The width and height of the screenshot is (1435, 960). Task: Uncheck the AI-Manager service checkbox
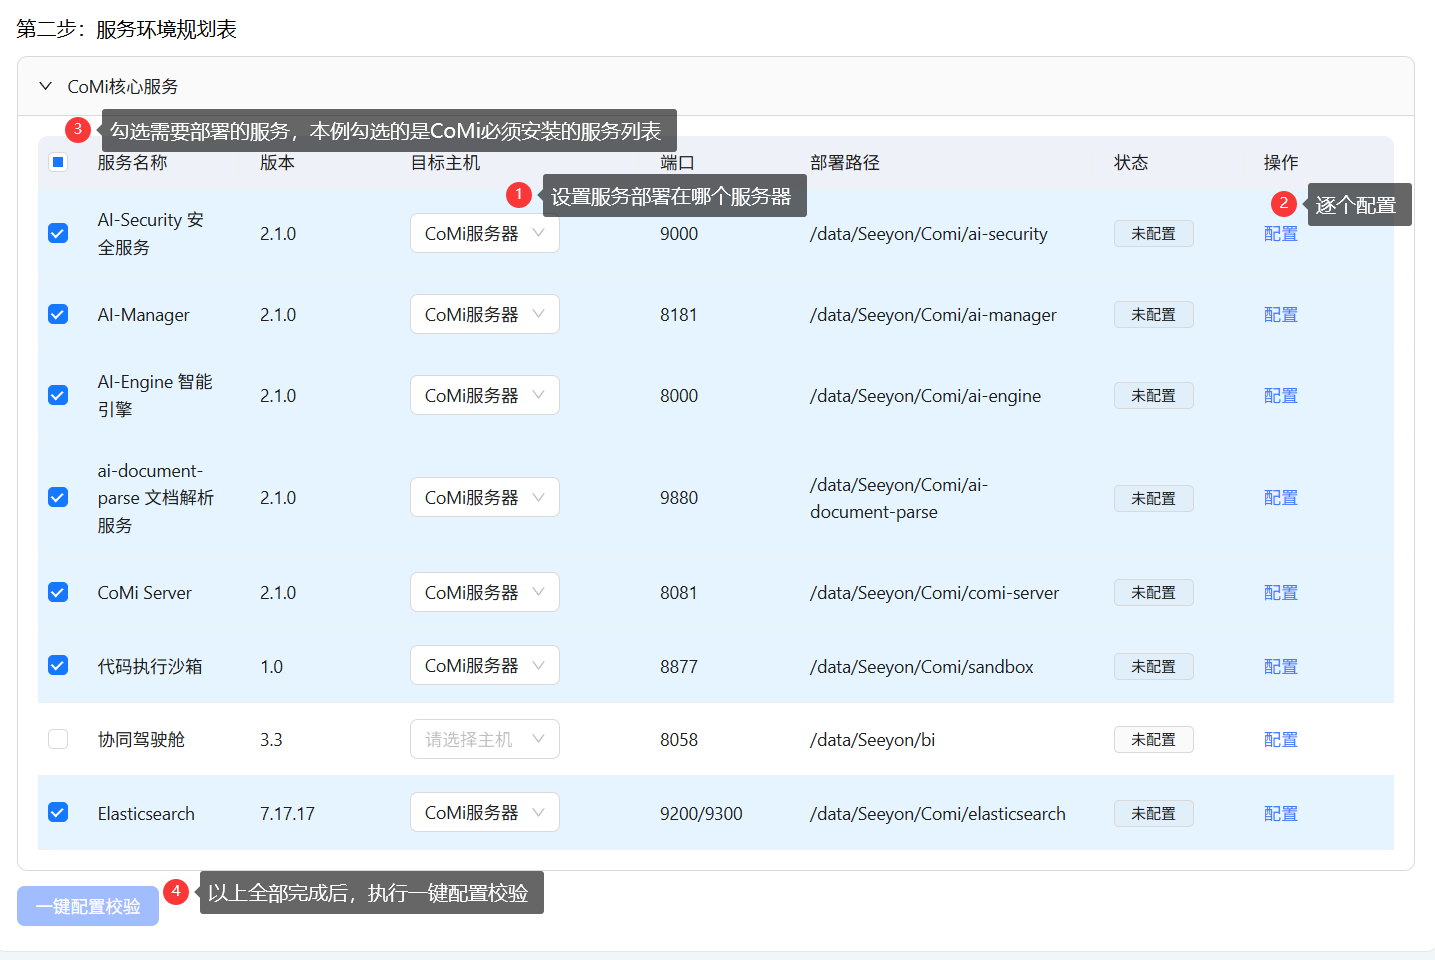[58, 314]
